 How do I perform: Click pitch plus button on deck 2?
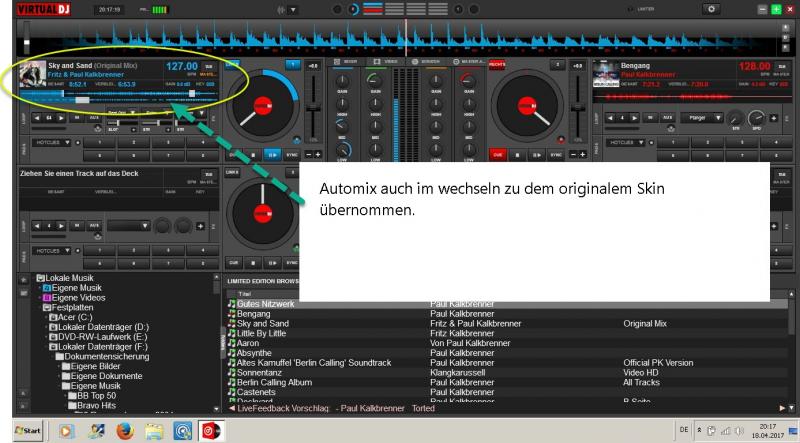point(583,155)
